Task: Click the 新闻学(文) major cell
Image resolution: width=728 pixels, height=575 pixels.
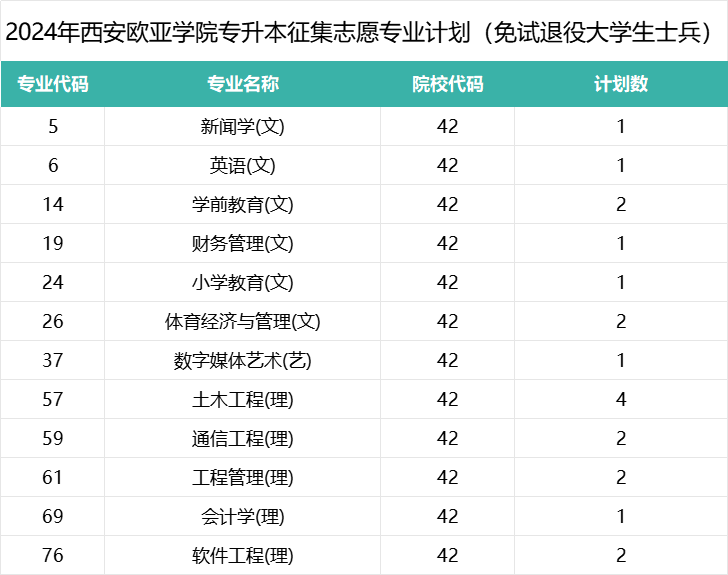Action: tap(243, 126)
